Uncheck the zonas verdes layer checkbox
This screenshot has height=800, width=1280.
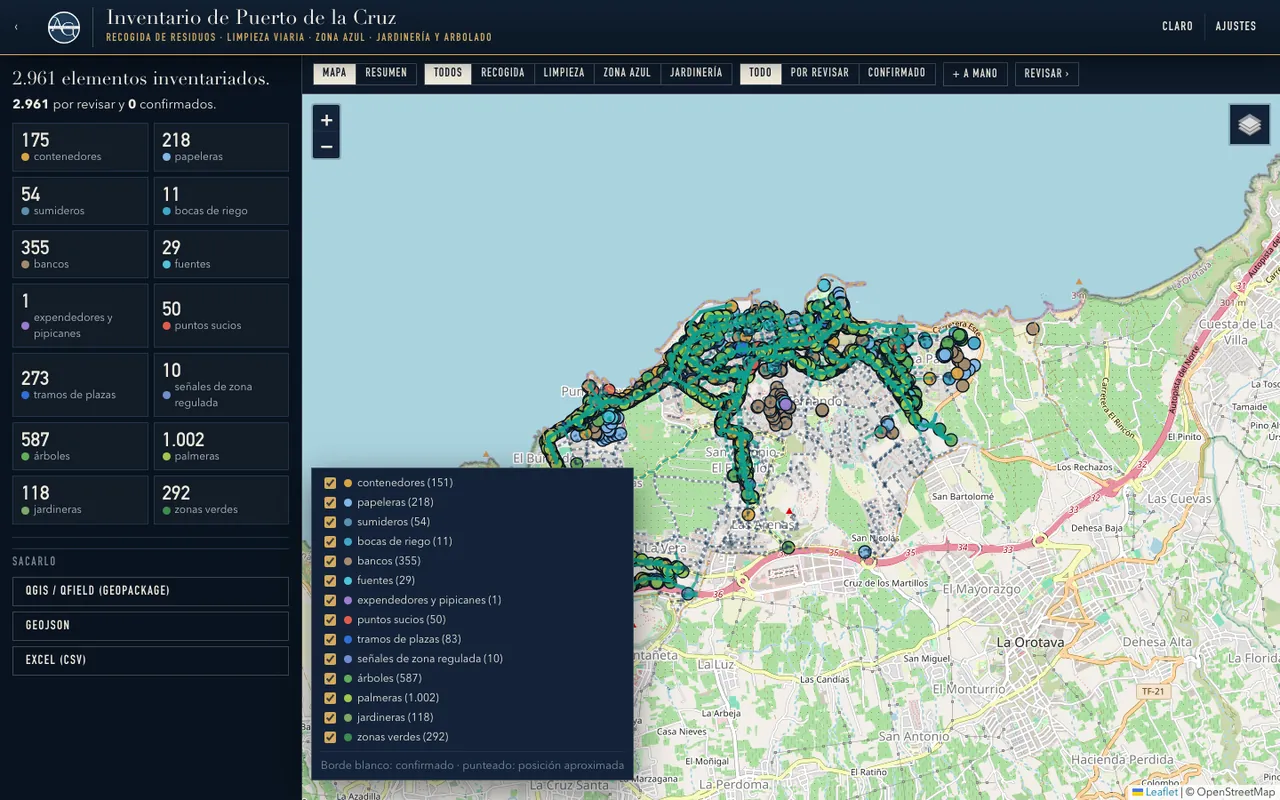(330, 737)
